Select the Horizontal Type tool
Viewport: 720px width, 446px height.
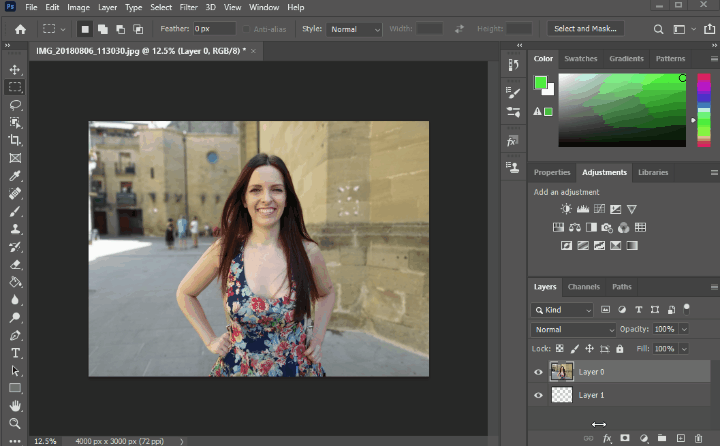coord(15,353)
